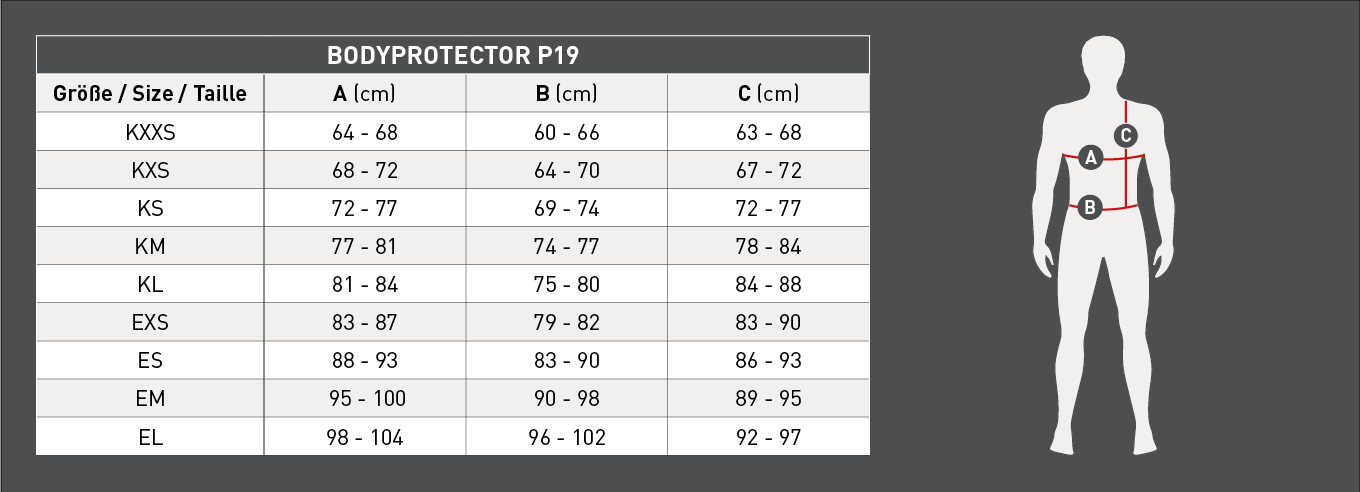Select the ES size row label
The image size is (1360, 492).
(150, 361)
